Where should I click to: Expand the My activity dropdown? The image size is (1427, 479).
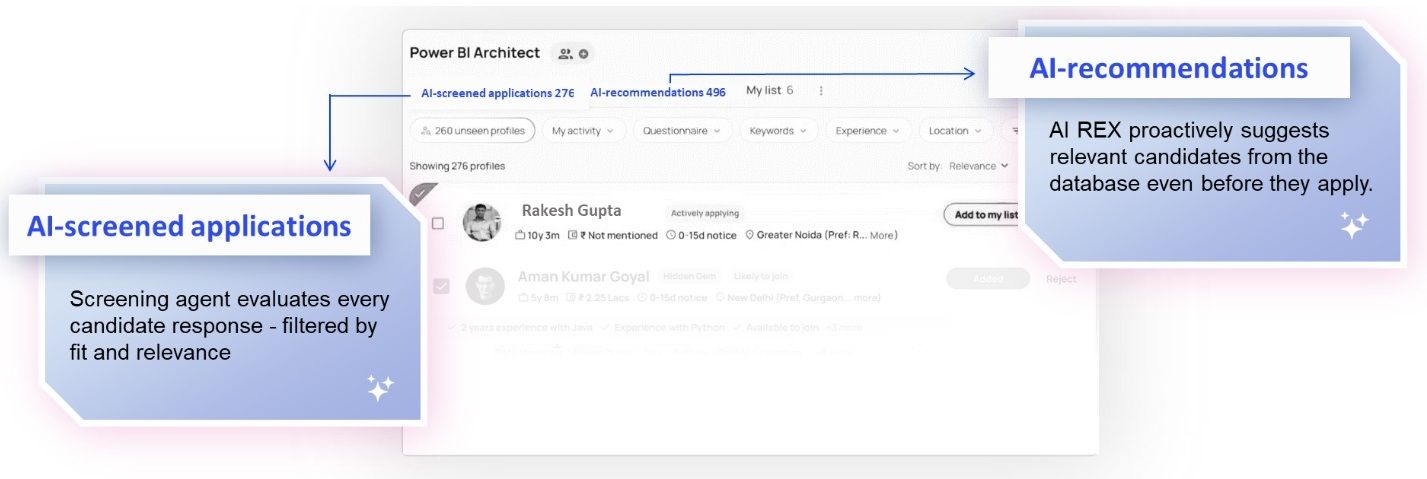click(584, 131)
